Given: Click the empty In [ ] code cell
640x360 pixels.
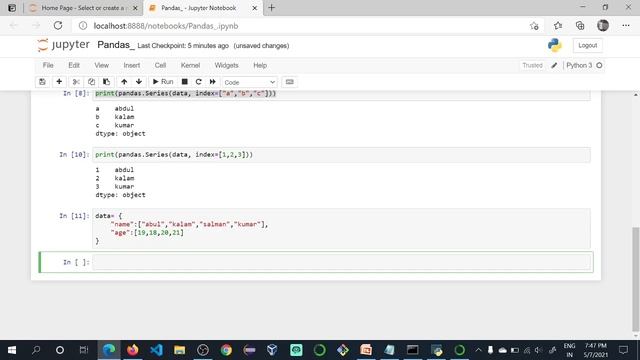Looking at the screenshot, I should coord(342,262).
